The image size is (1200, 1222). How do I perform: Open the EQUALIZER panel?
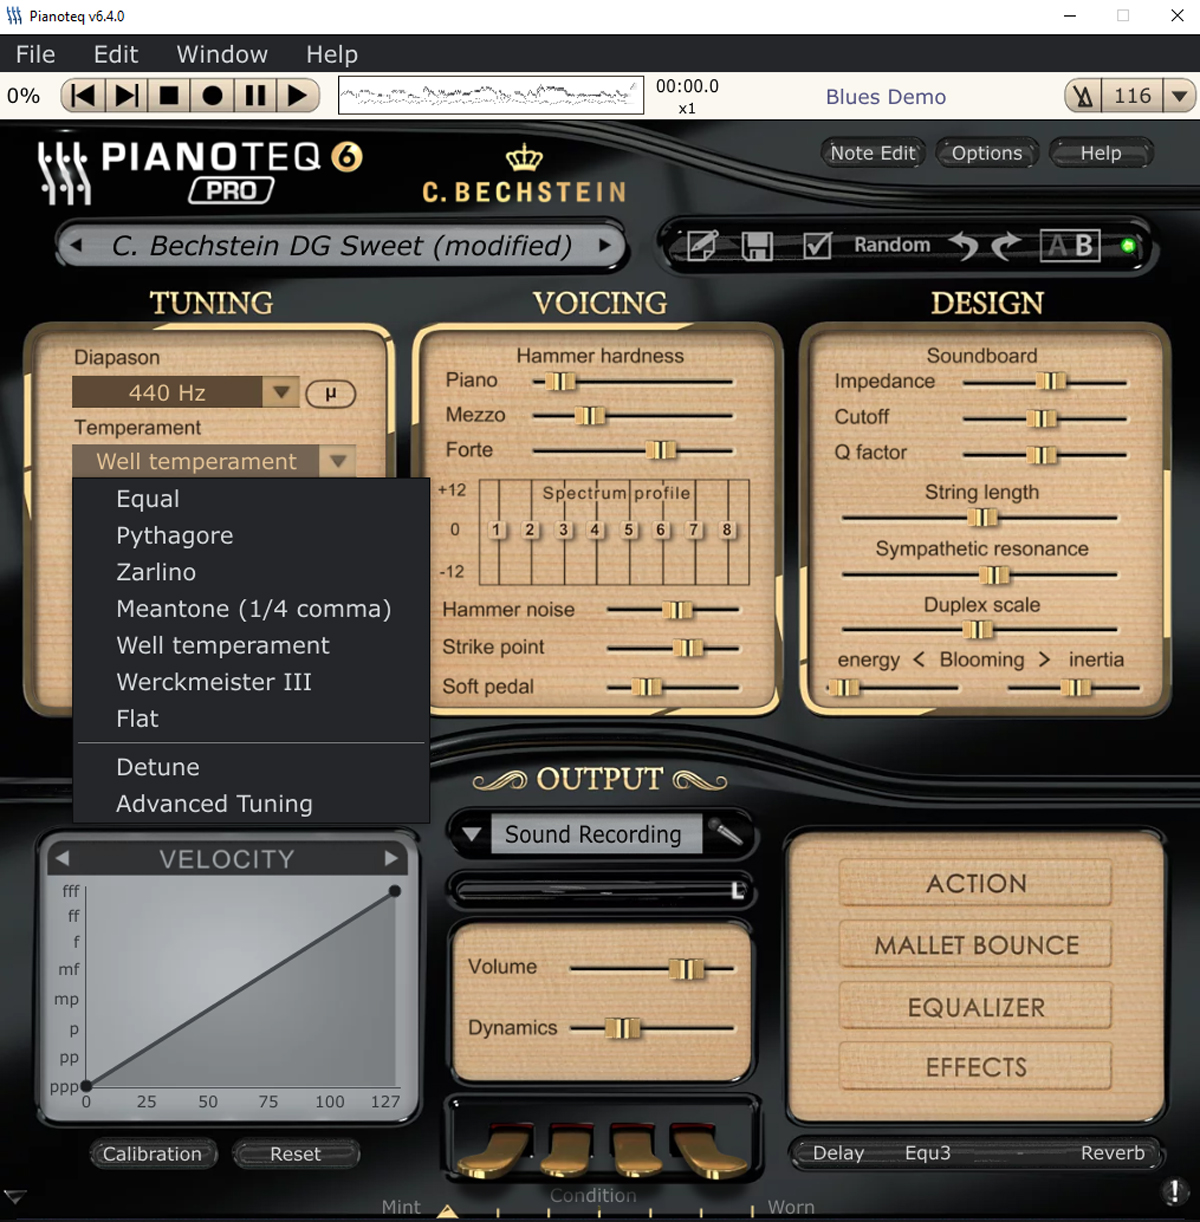click(976, 1007)
